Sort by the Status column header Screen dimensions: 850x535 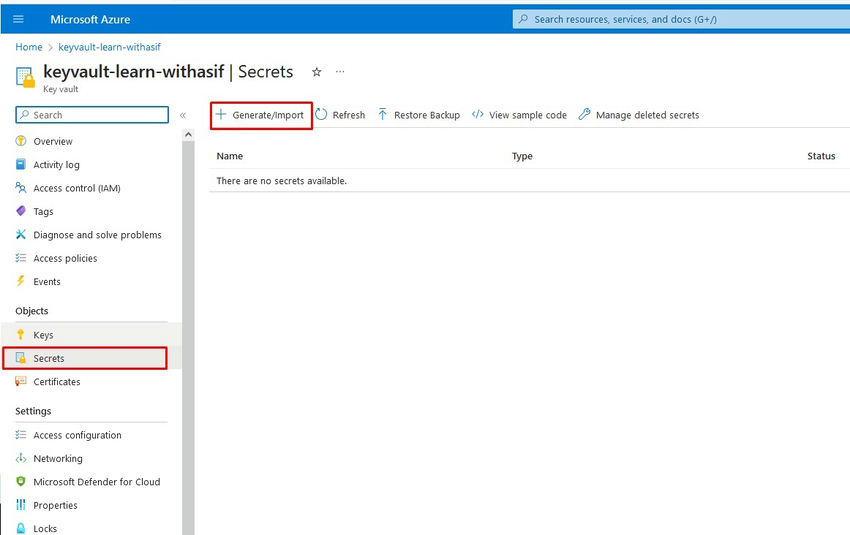pos(821,156)
